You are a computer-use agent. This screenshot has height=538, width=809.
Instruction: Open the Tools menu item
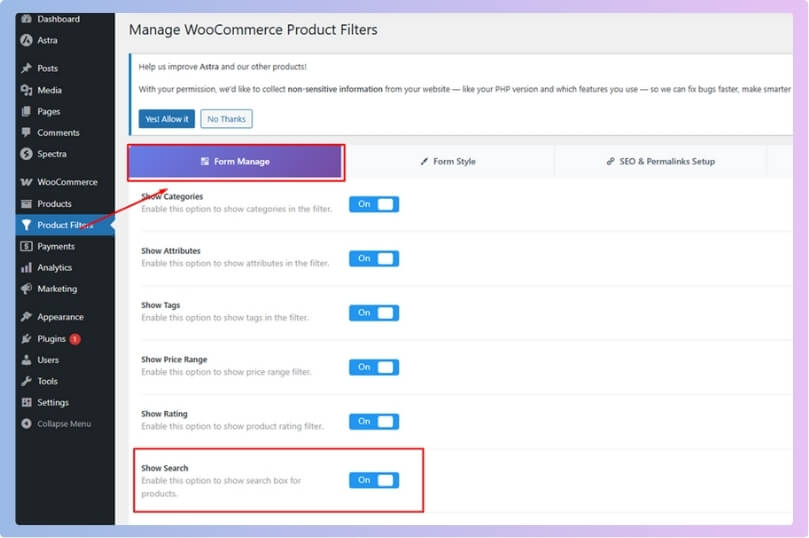coord(65,381)
